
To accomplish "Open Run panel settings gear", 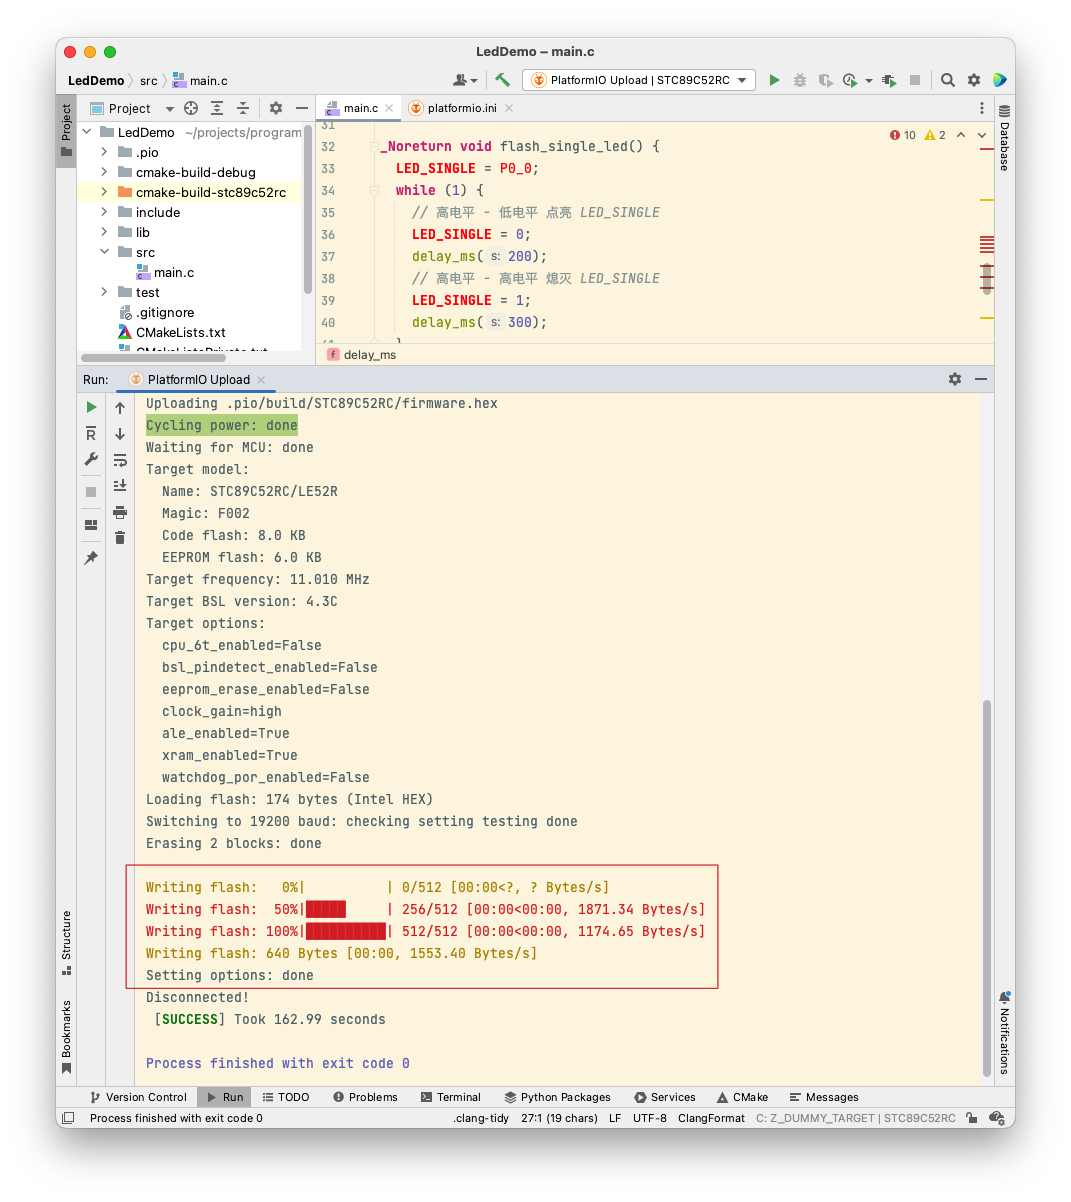I will [x=955, y=379].
